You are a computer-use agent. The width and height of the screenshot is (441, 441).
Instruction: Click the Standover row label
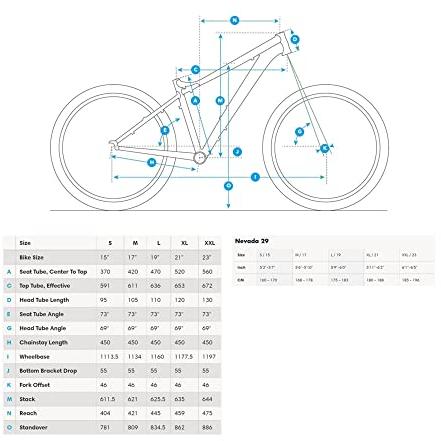pyautogui.click(x=33, y=427)
